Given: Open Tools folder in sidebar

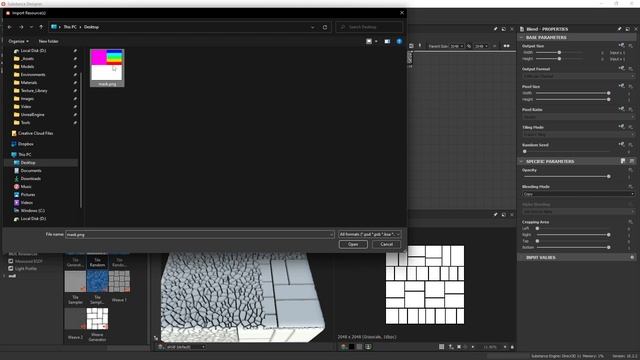Looking at the screenshot, I should coord(25,122).
